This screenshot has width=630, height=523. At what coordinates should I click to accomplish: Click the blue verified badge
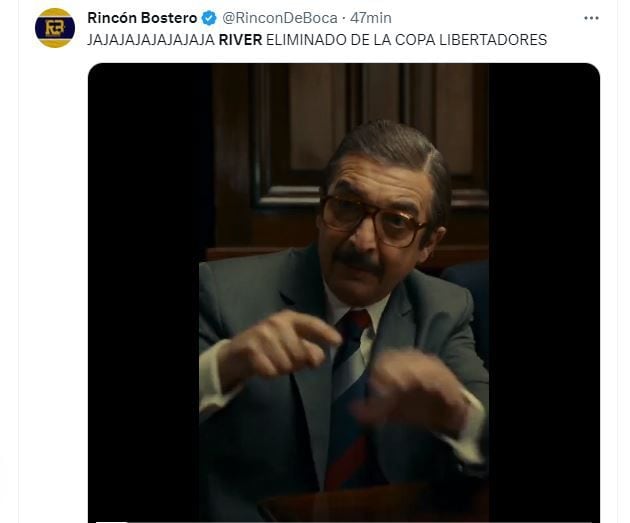[x=209, y=18]
